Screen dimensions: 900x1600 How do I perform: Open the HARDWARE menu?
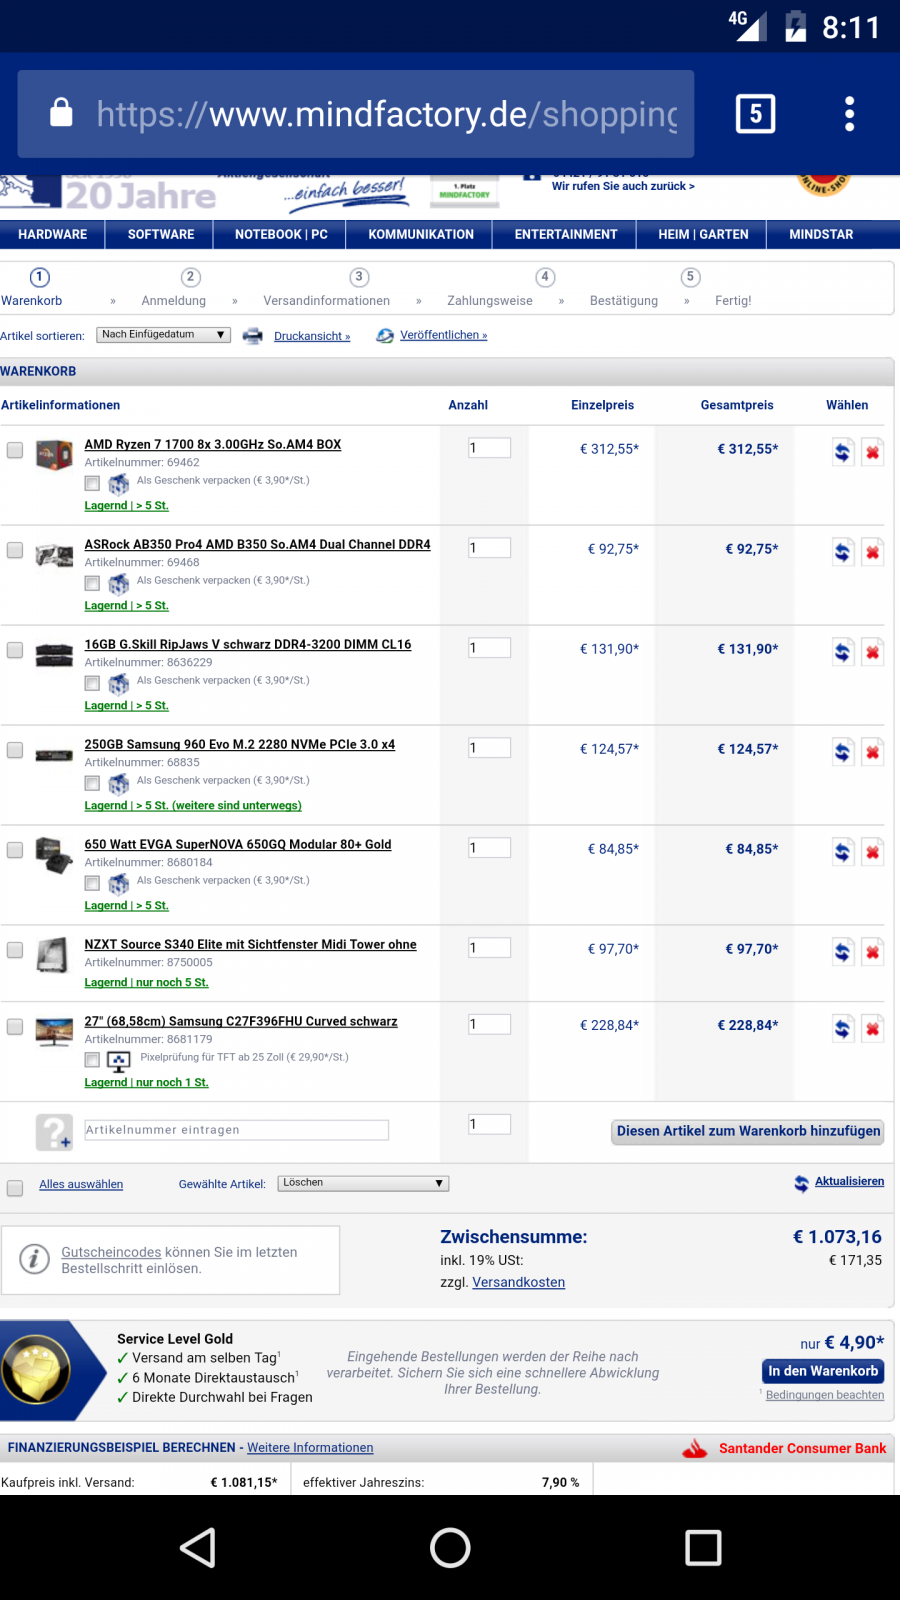[53, 234]
